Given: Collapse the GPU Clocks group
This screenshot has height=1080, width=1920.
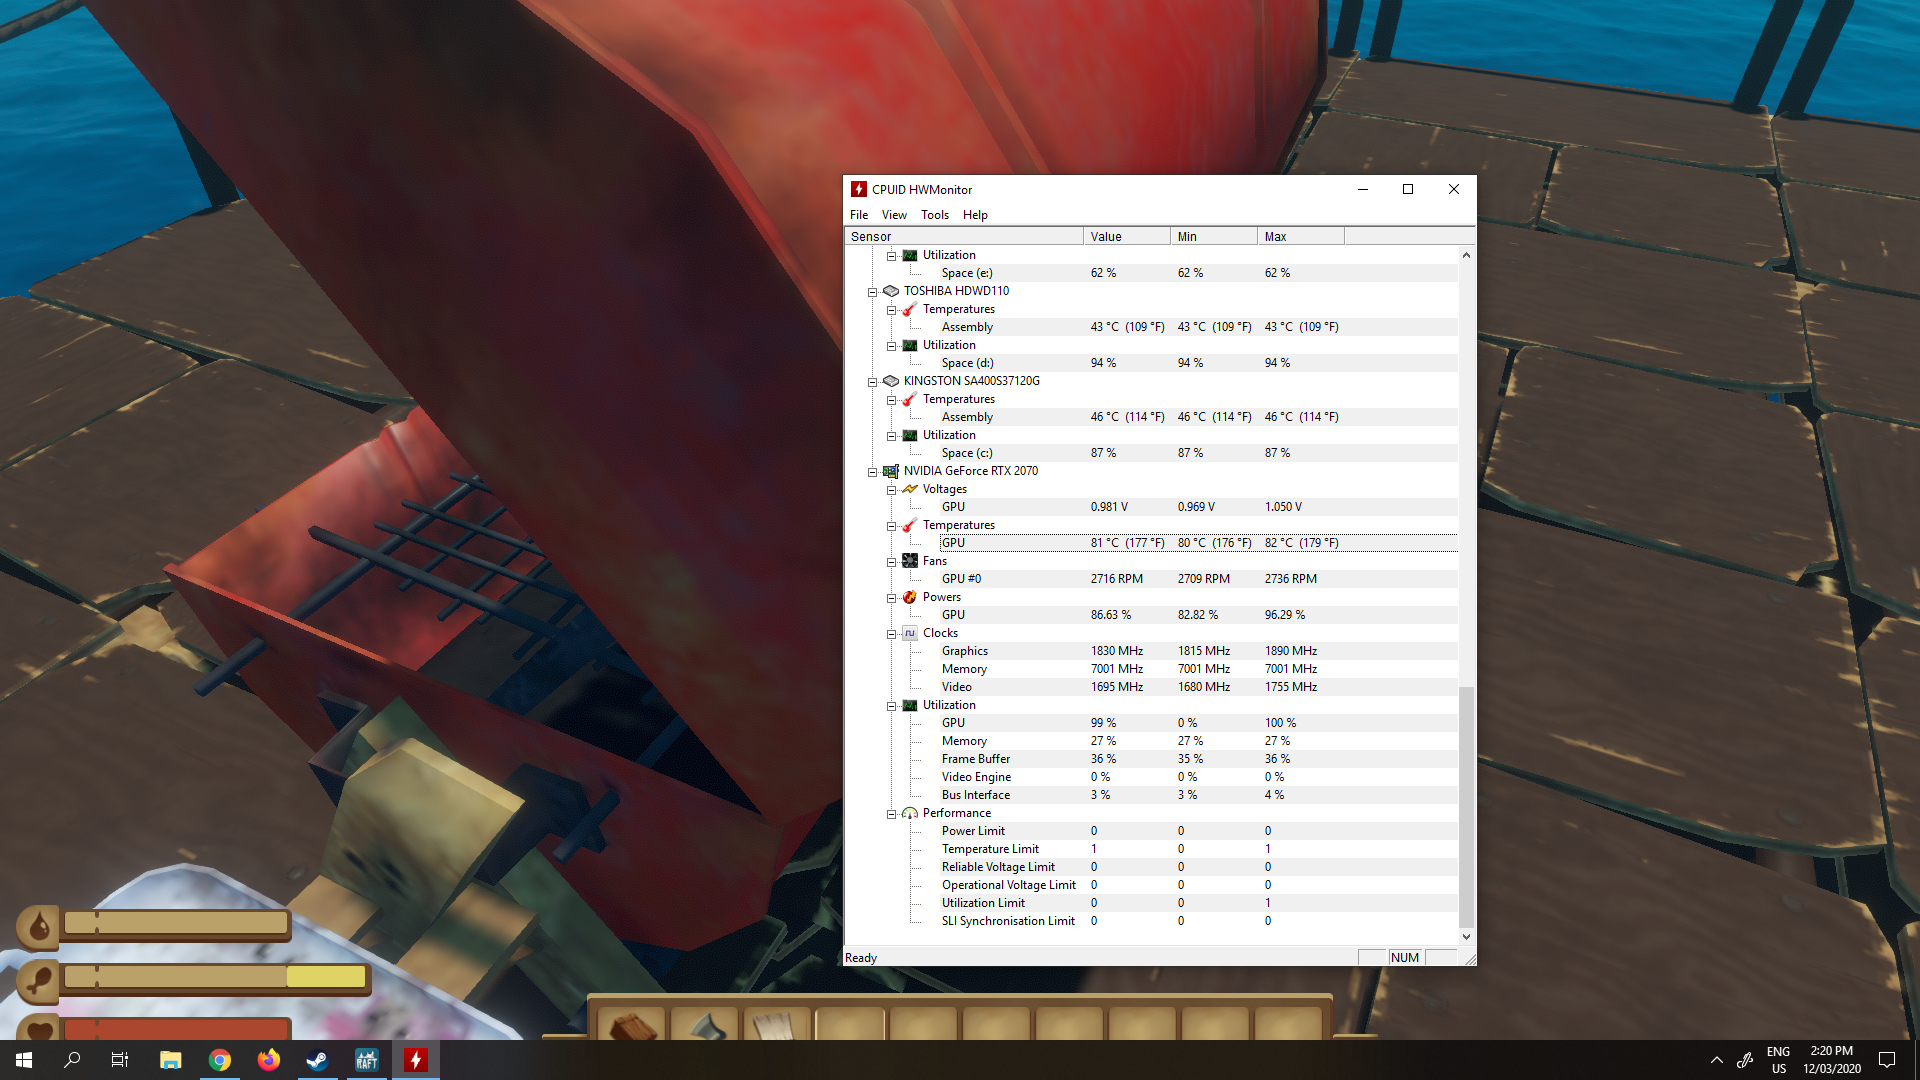Looking at the screenshot, I should tap(891, 634).
